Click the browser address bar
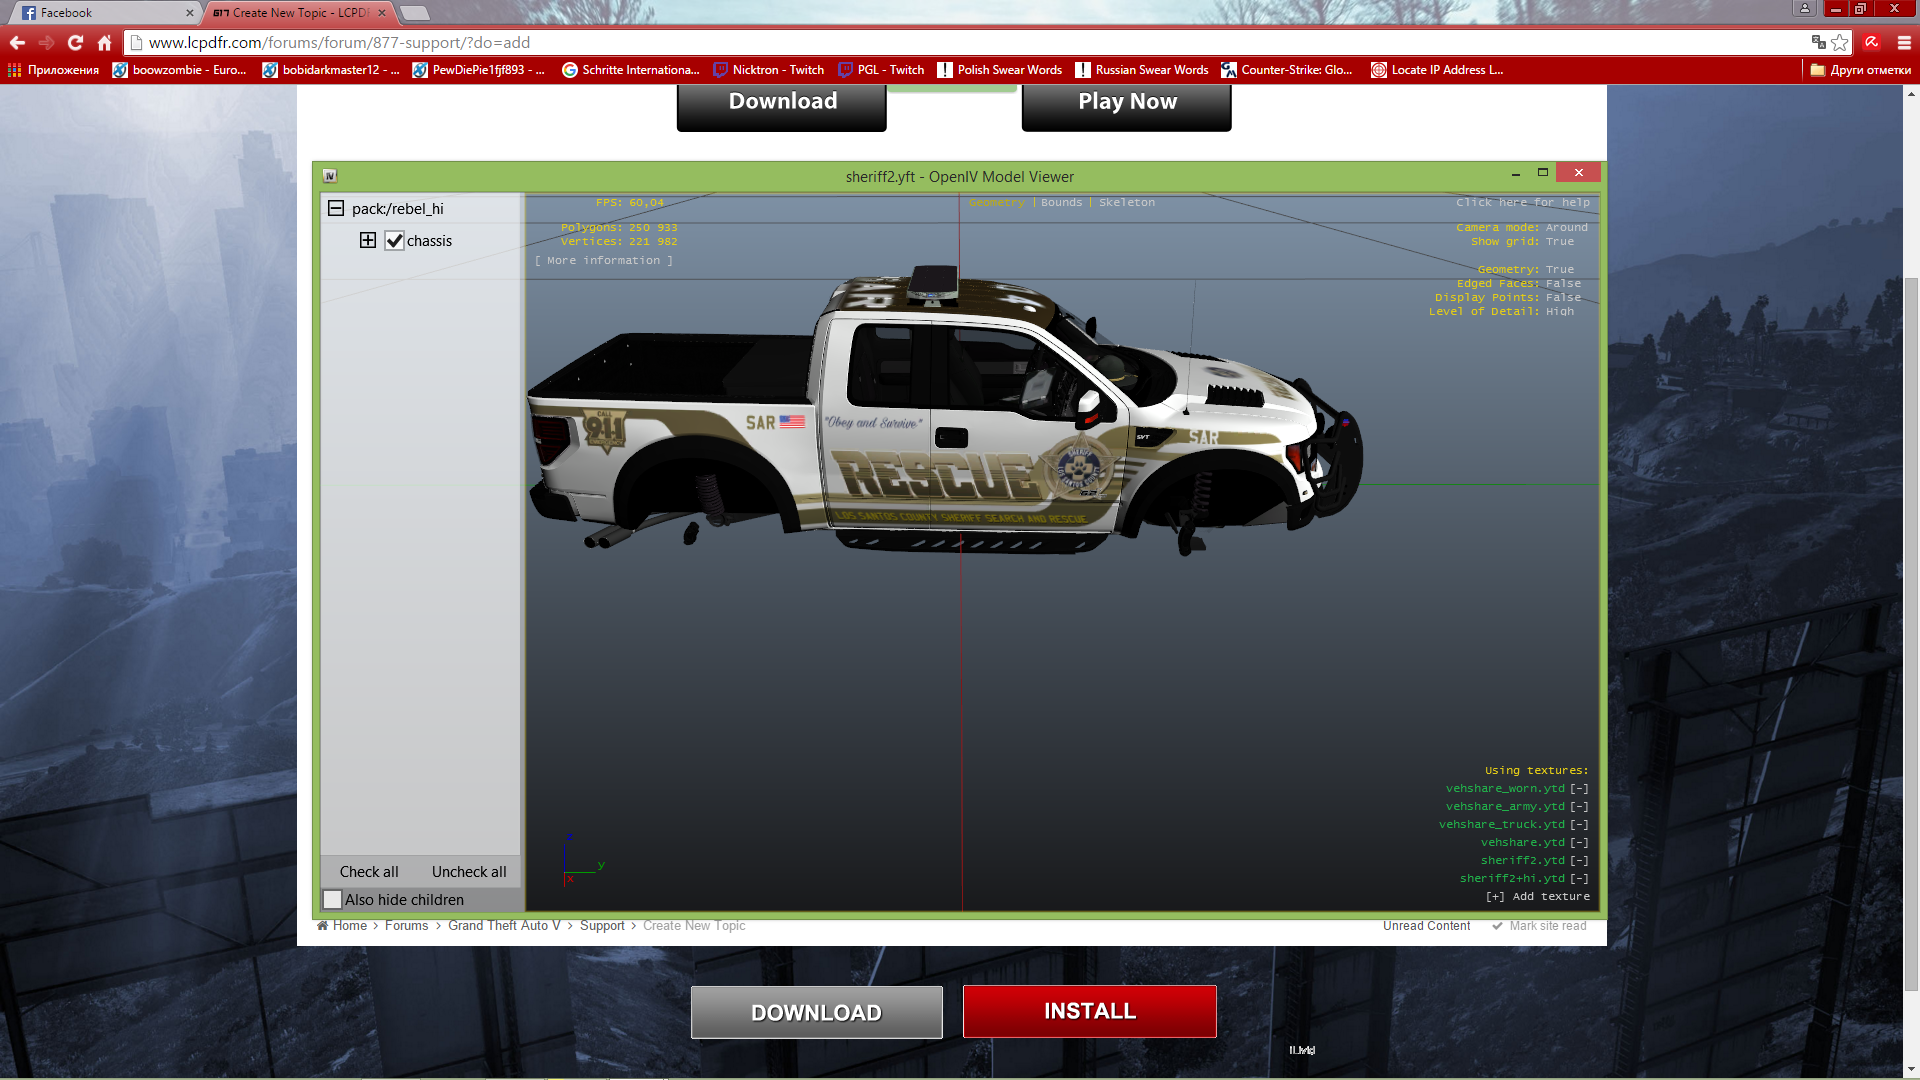 (900, 43)
